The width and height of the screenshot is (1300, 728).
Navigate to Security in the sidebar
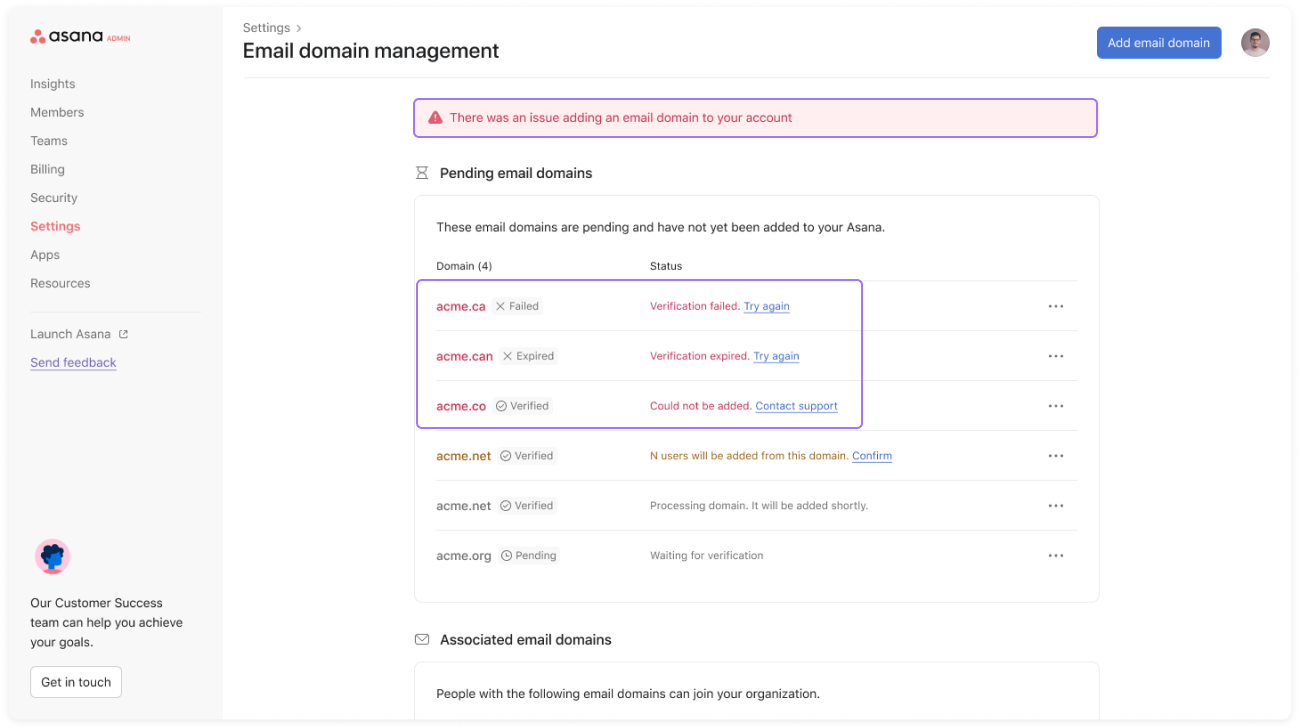(54, 198)
